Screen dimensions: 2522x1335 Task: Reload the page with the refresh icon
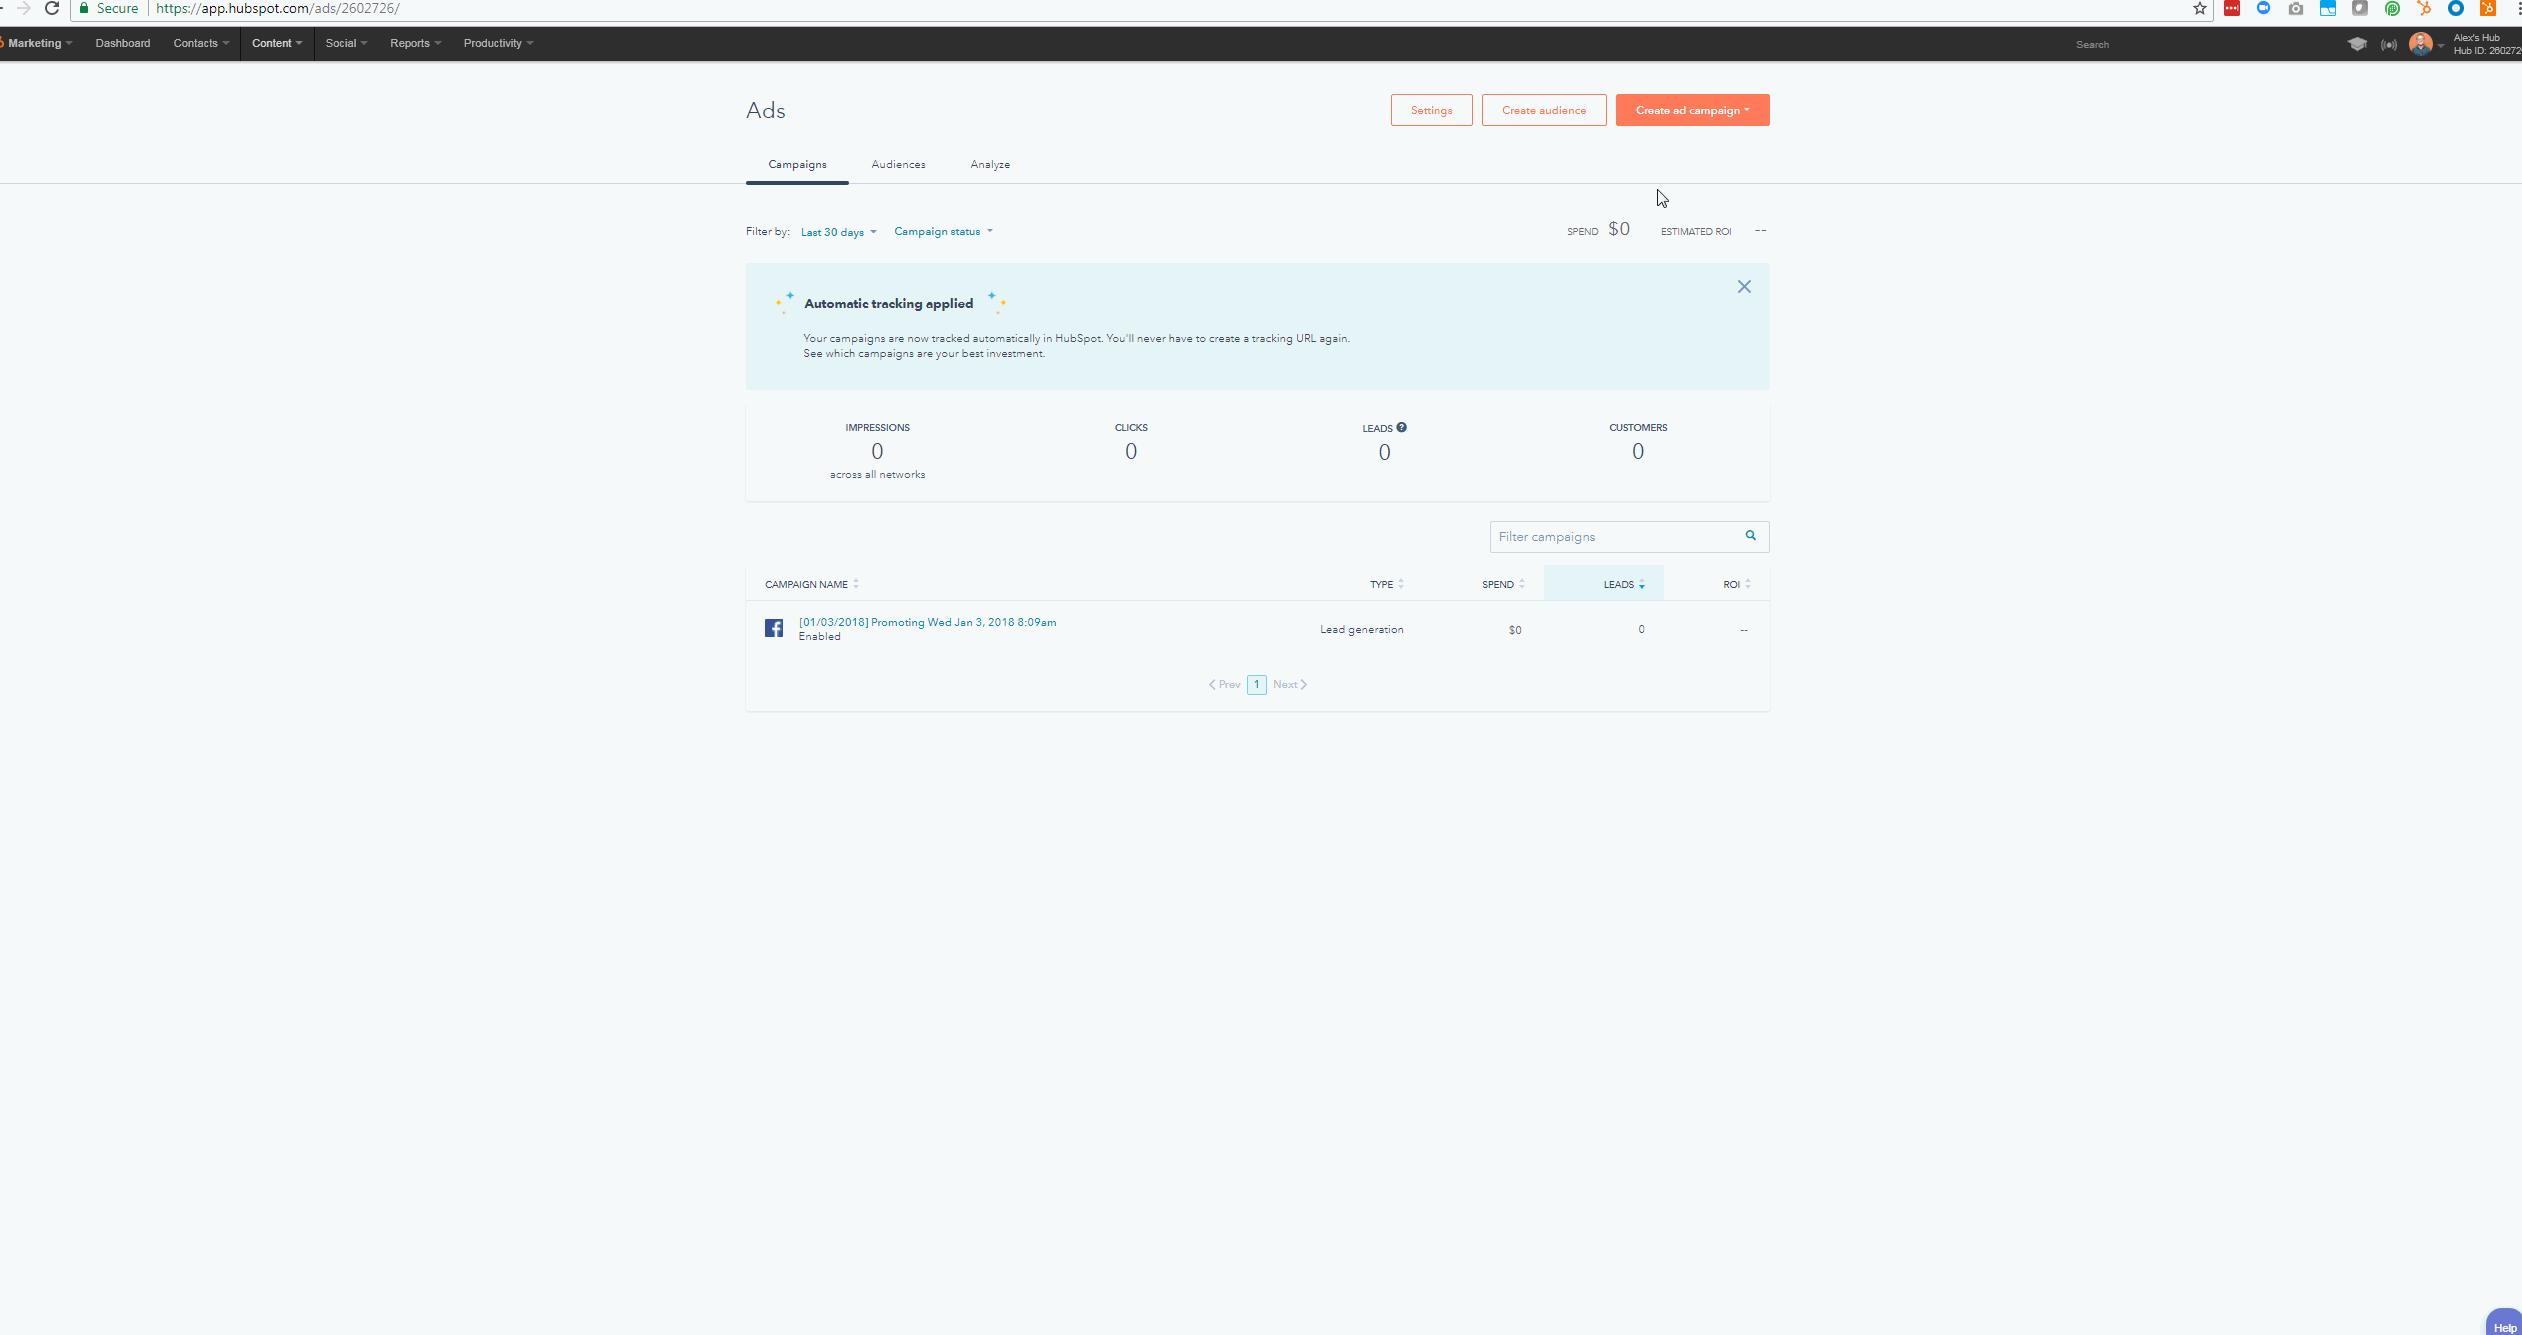tap(52, 9)
